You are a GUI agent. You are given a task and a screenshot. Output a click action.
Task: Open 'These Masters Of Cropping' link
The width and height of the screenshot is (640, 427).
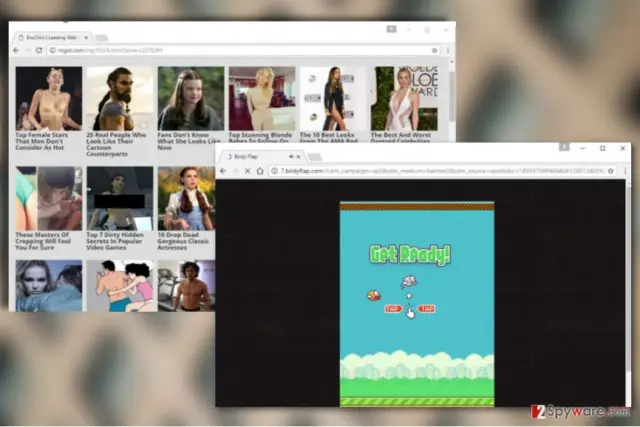(x=43, y=241)
